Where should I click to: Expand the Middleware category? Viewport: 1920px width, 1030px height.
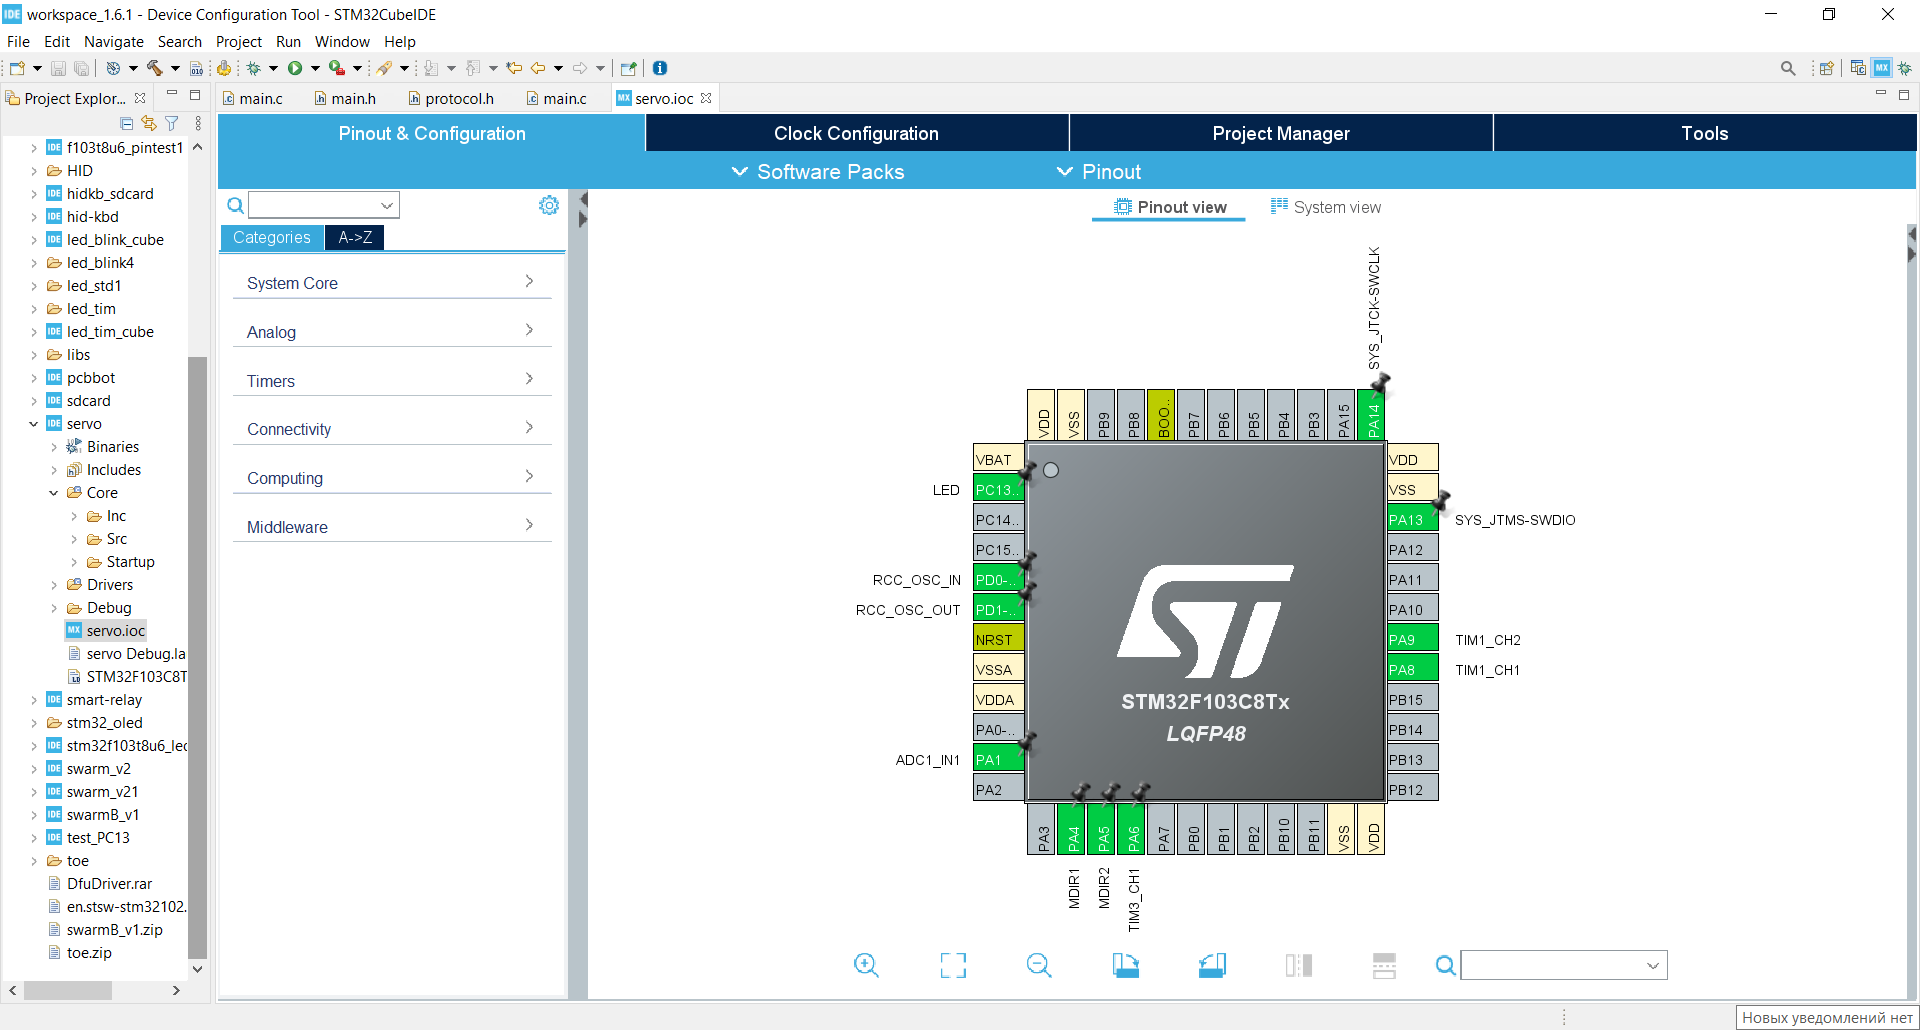point(392,527)
